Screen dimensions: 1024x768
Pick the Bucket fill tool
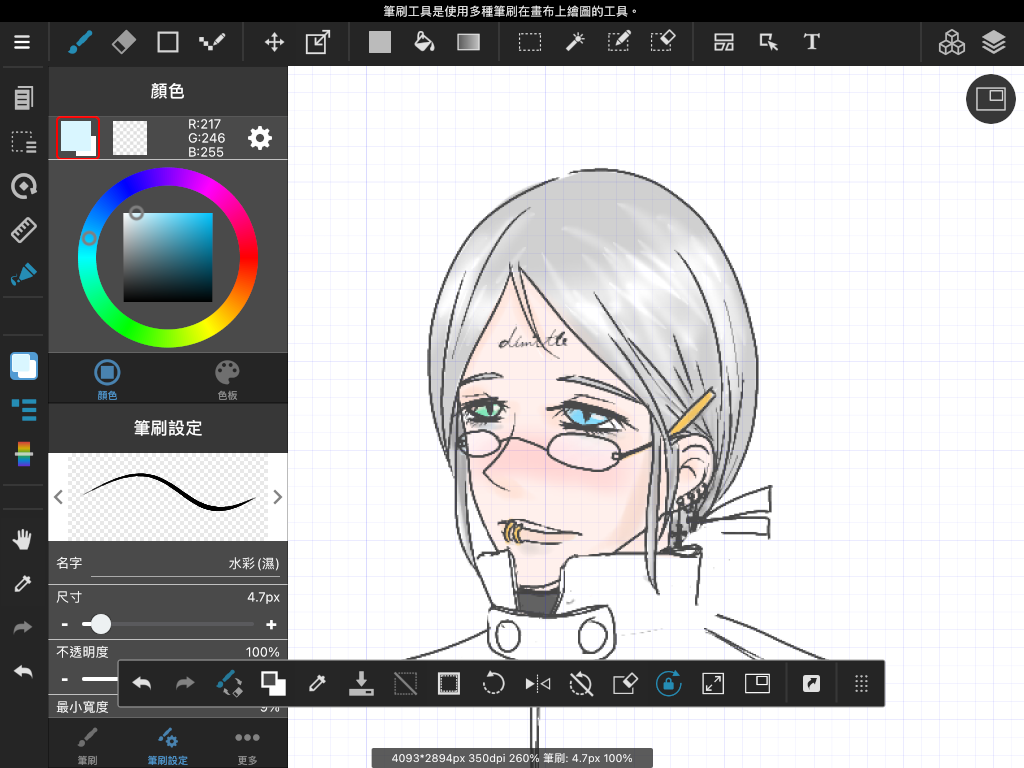click(x=424, y=42)
